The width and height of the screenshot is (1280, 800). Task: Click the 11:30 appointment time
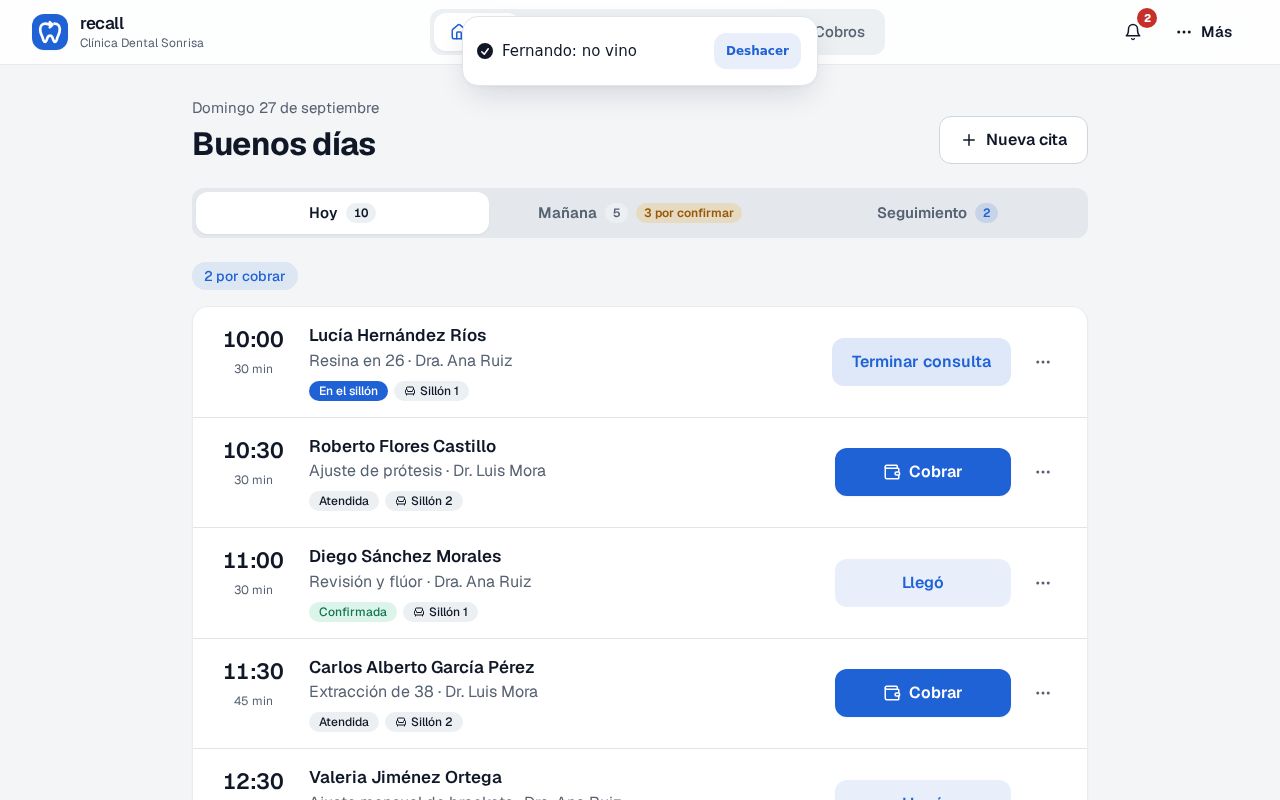coord(253,672)
